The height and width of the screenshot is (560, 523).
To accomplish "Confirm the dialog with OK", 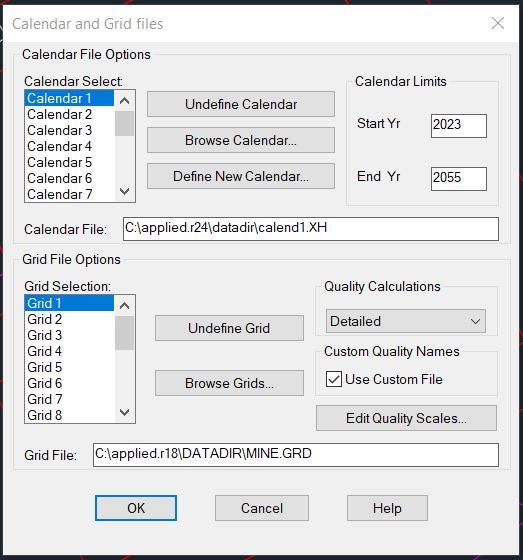I will tap(136, 508).
